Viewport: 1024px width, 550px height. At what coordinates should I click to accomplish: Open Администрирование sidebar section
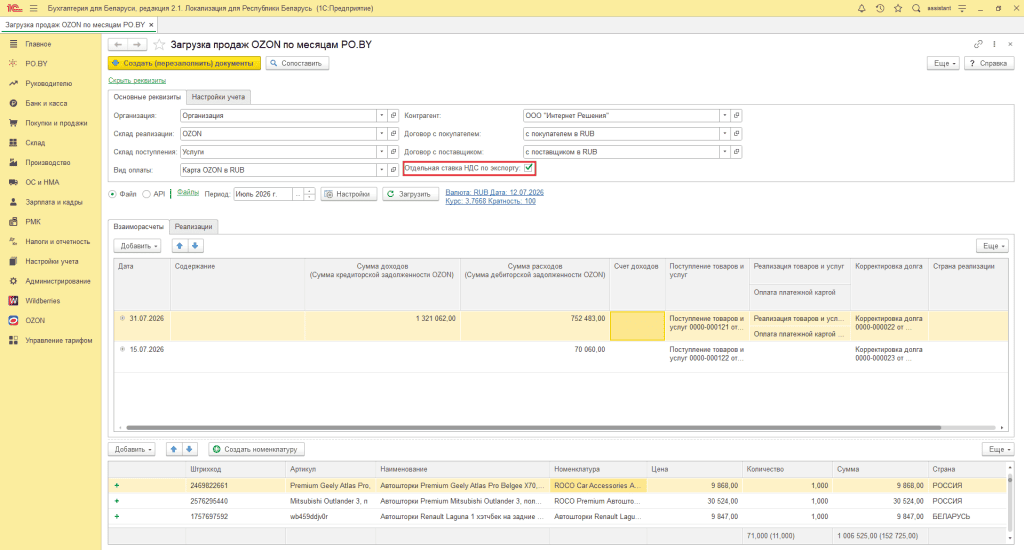[x=57, y=282]
